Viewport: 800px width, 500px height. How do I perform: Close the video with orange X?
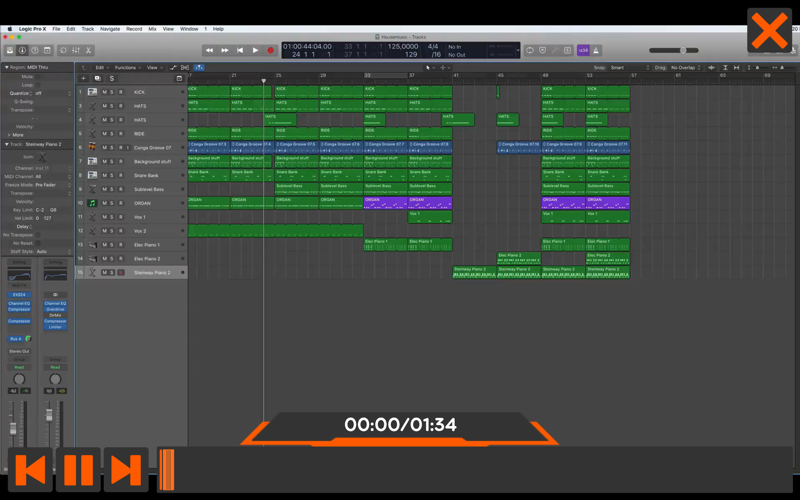(769, 31)
